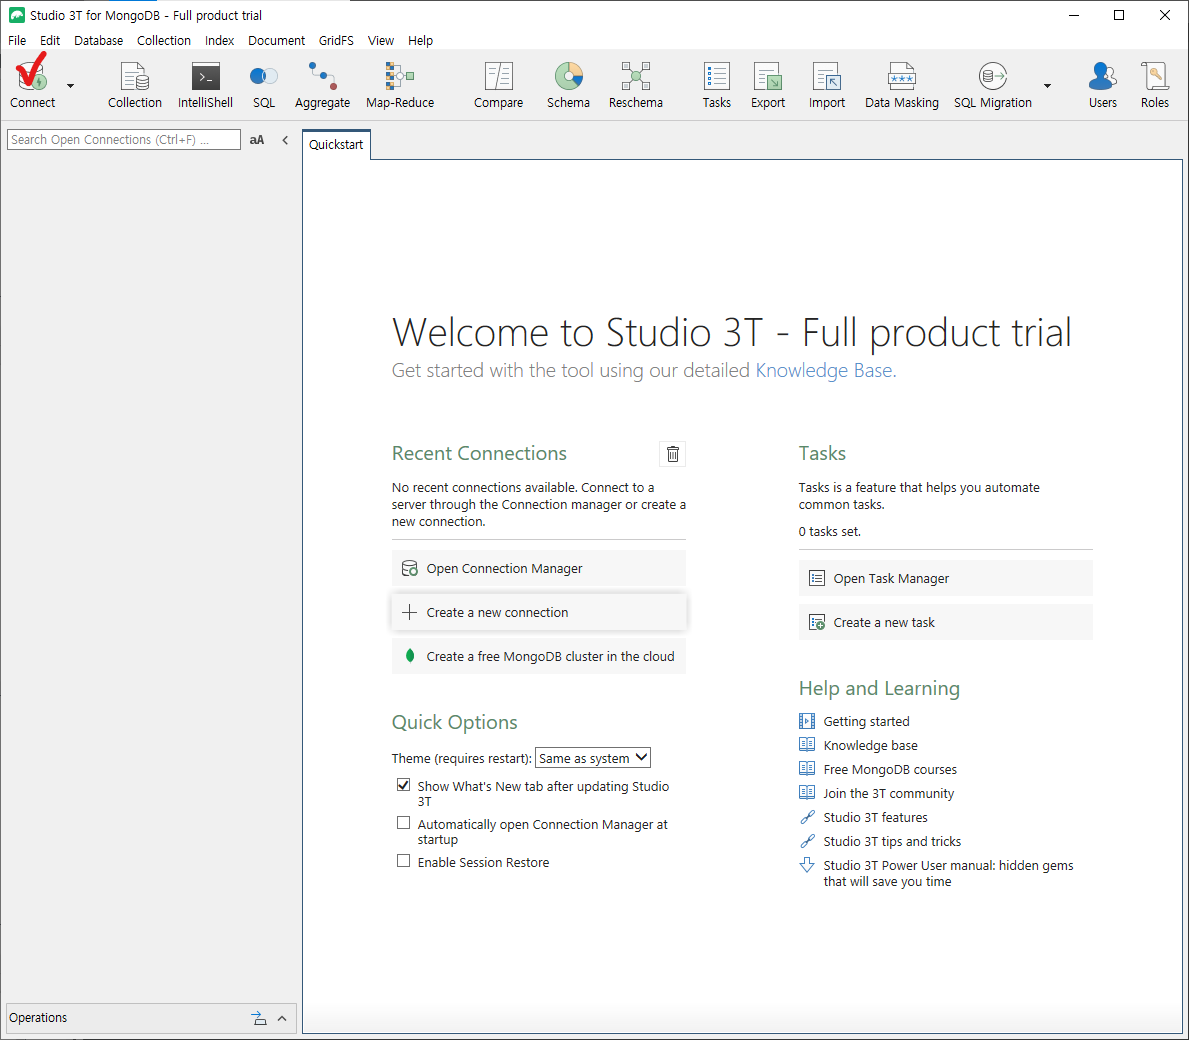This screenshot has width=1189, height=1040.
Task: Open the Power User manual link
Action: coord(948,873)
